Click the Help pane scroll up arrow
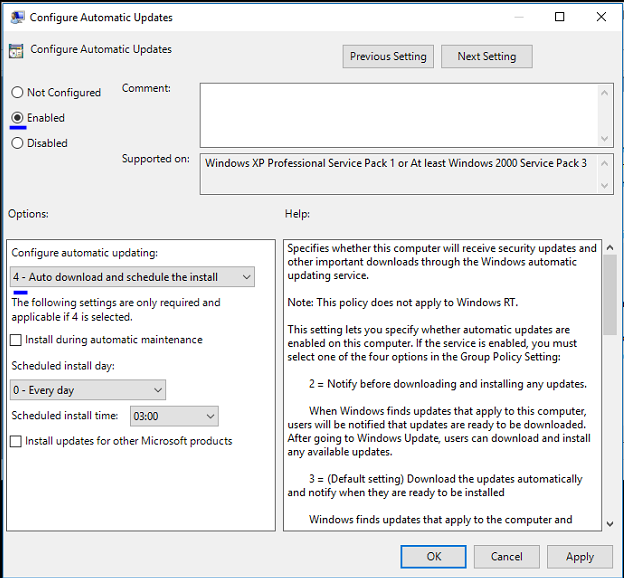 610,248
